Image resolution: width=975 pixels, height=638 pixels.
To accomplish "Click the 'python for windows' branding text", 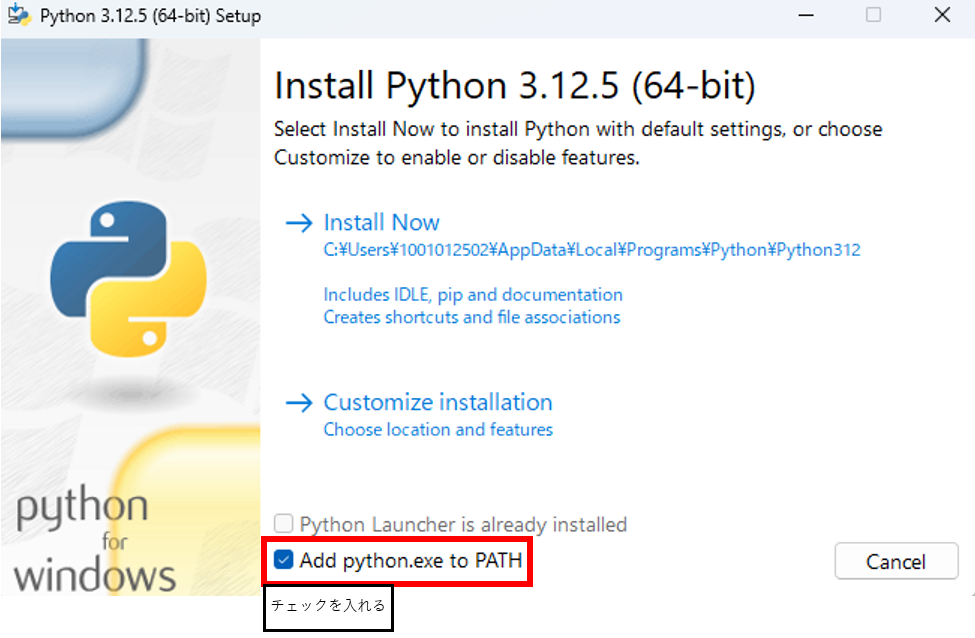I will [x=95, y=540].
